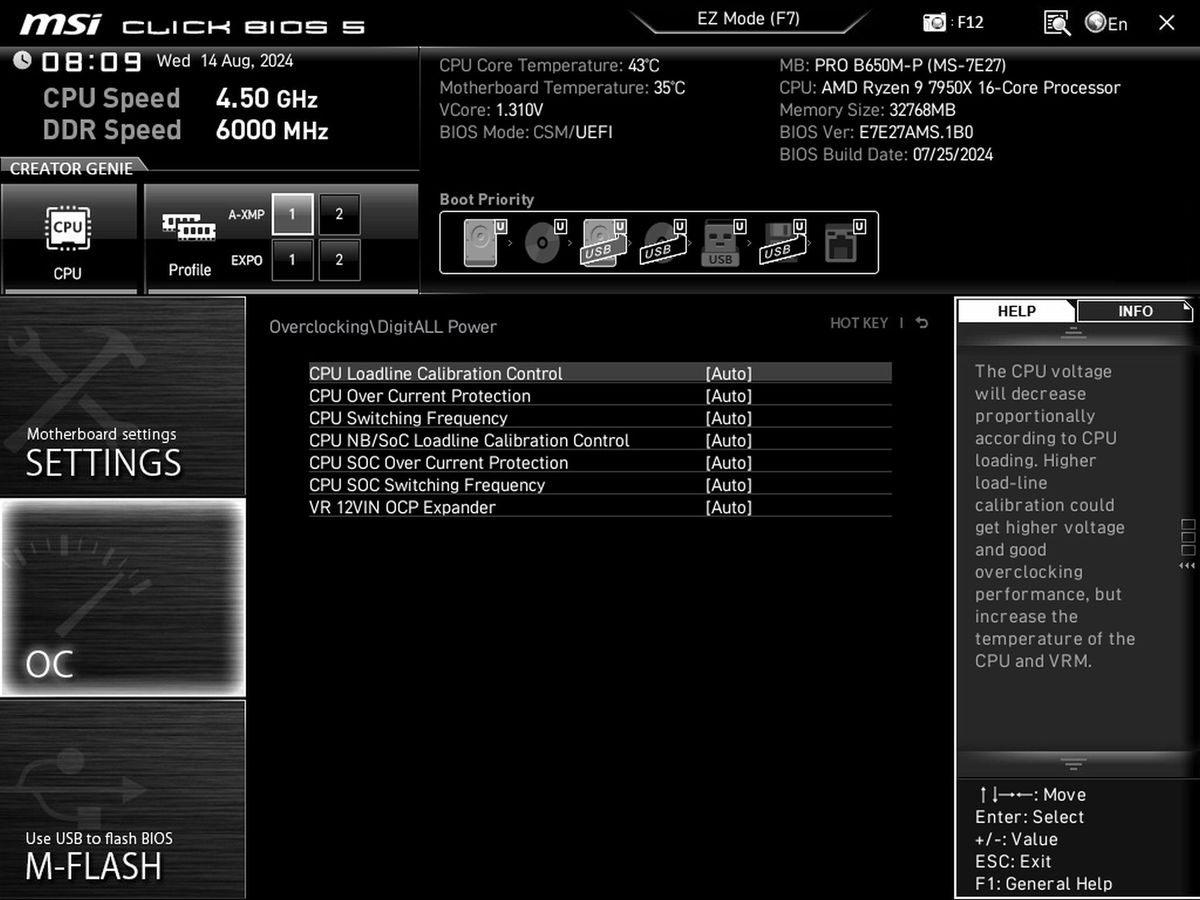Open CPU SOC Over Current Protection [Auto] value
This screenshot has width=1200, height=900.
(728, 463)
